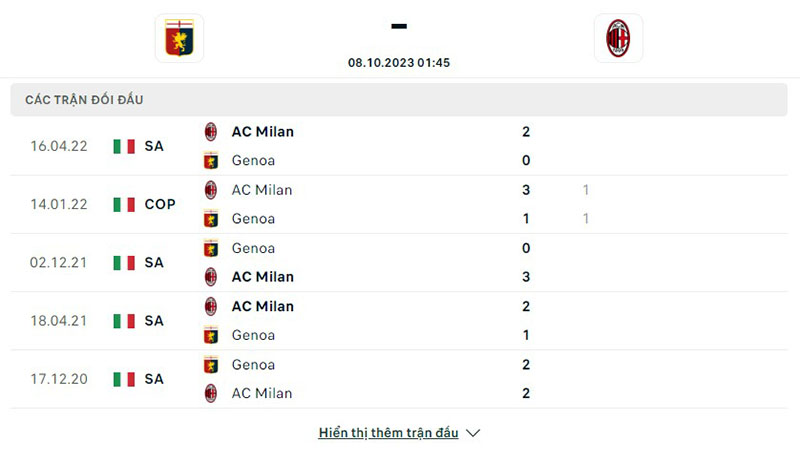Click AC Milan logo in the 16.04.22 match
Image resolution: width=800 pixels, height=463 pixels.
pos(211,131)
